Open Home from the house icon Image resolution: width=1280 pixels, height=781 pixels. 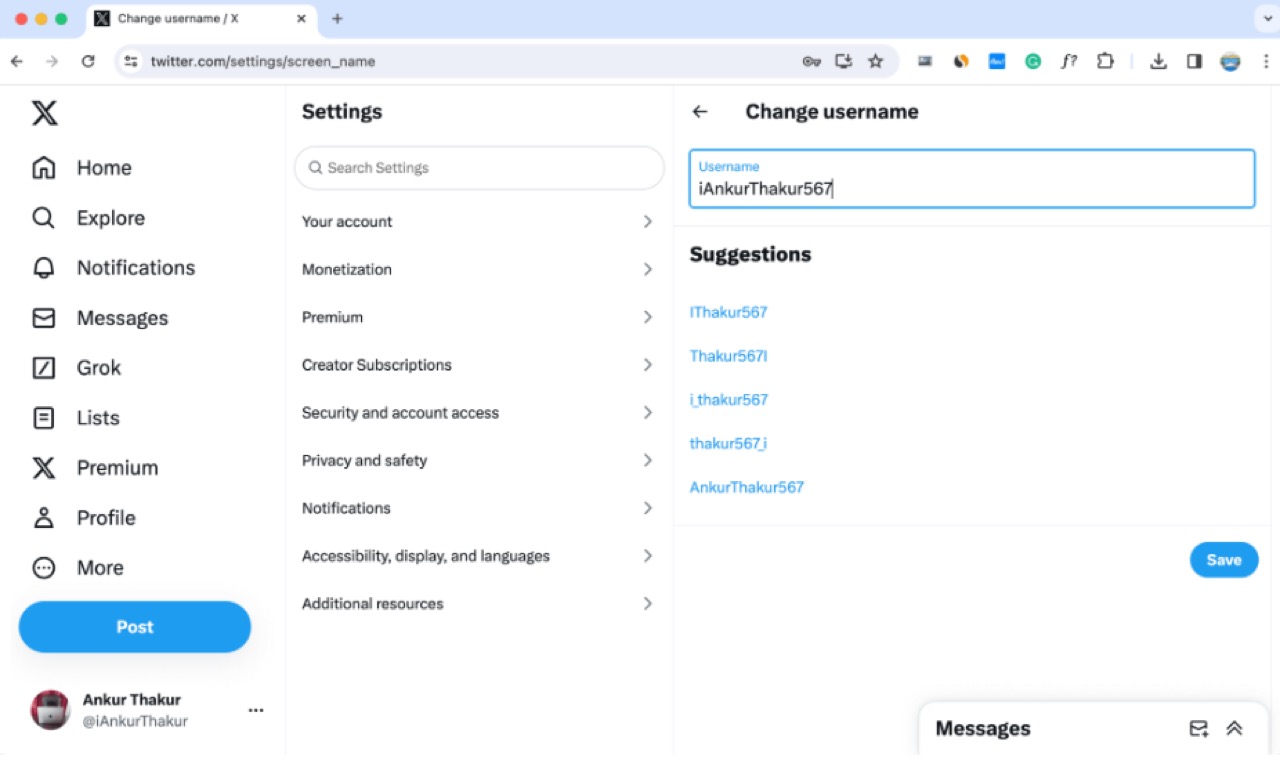click(44, 168)
